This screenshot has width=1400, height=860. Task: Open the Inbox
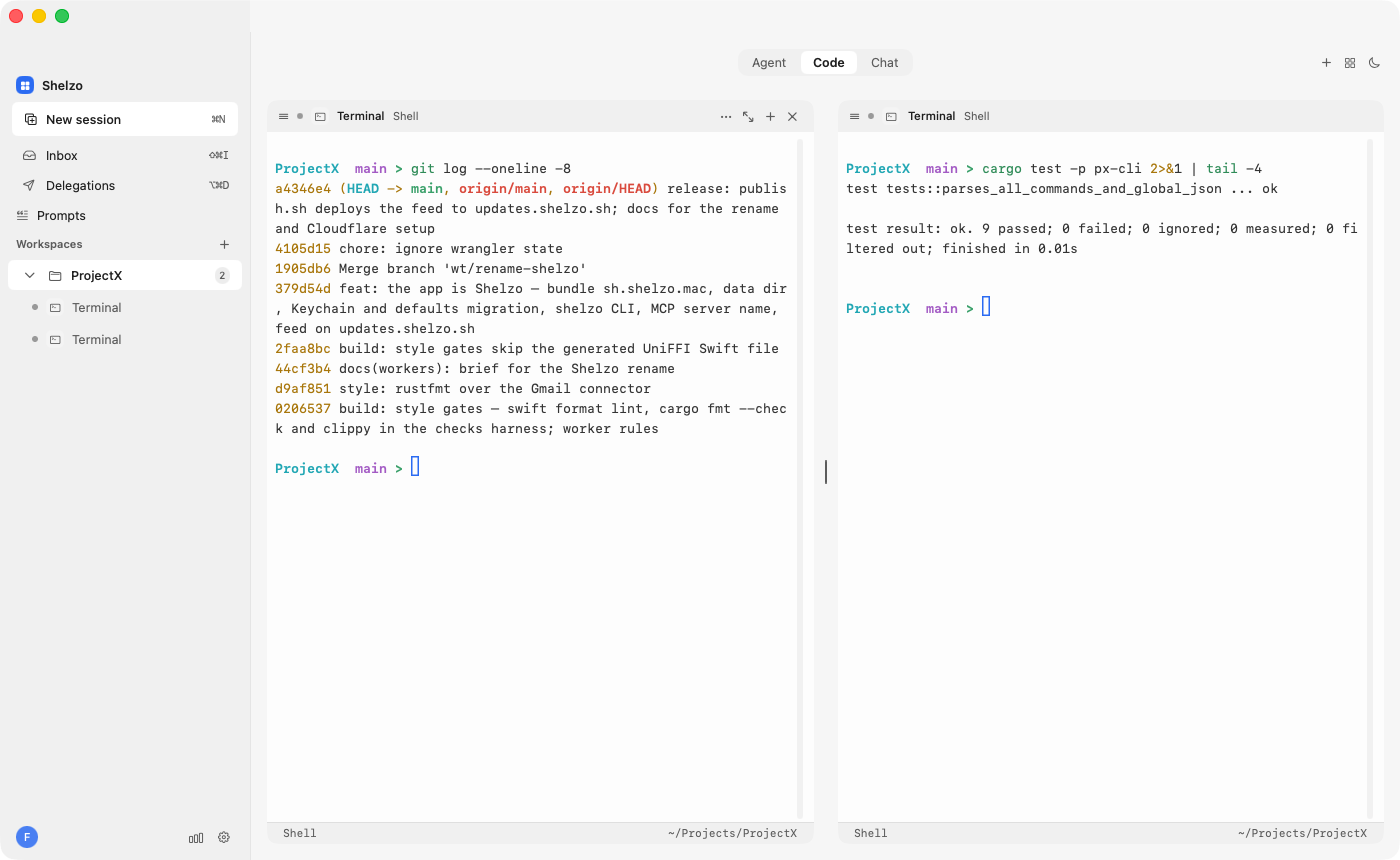[x=125, y=155]
